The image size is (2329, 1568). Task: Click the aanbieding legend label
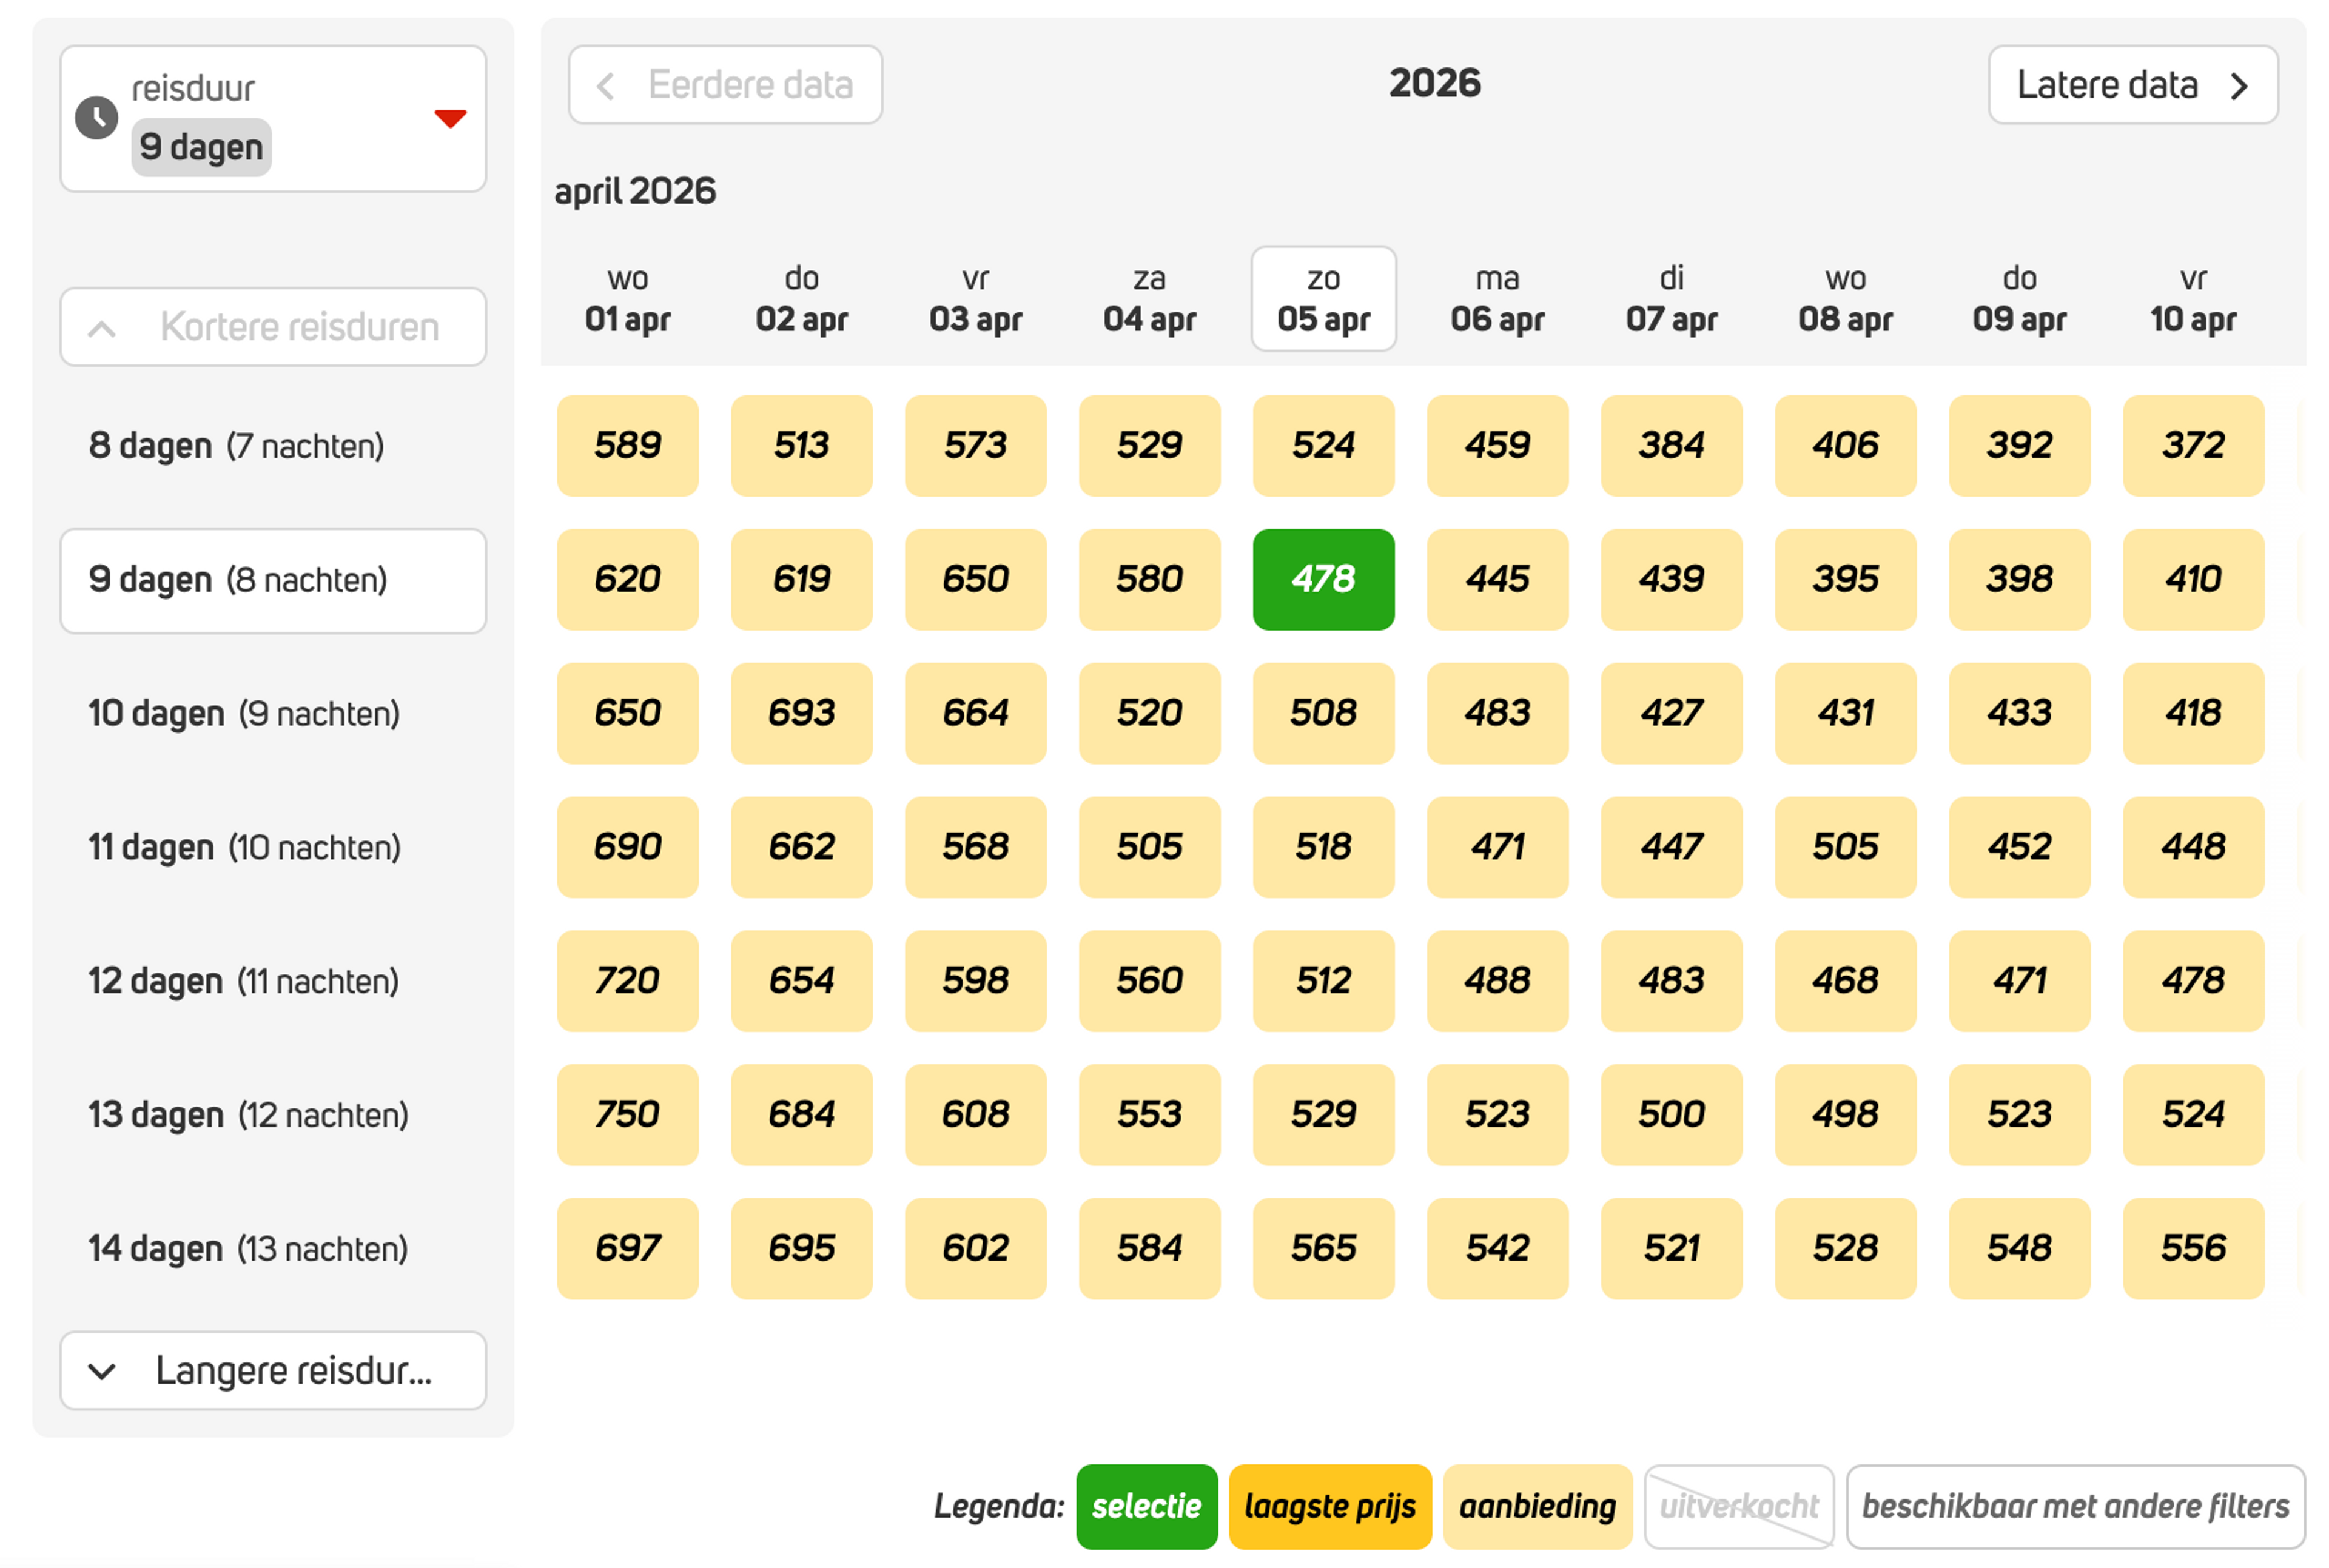pos(1537,1507)
